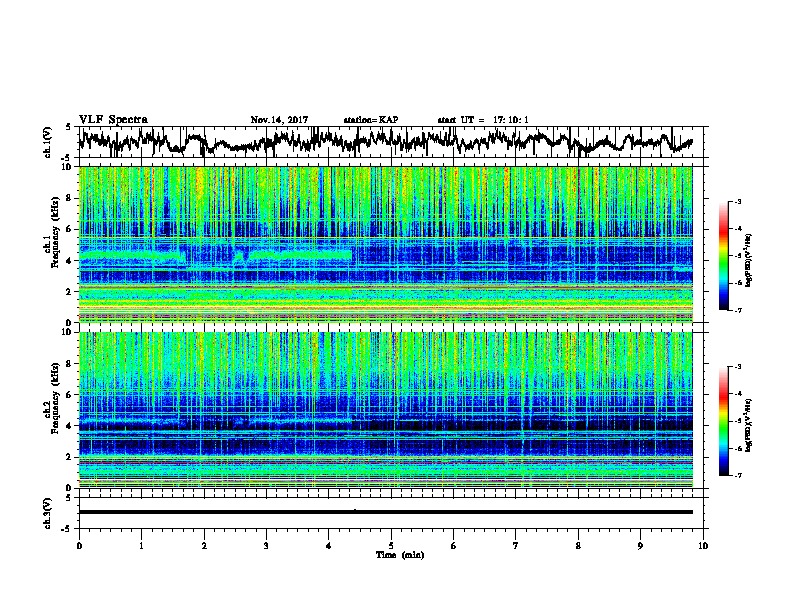Viewport: 792px width, 612px height.
Task: Click time axis tick label "8"
Action: [578, 546]
